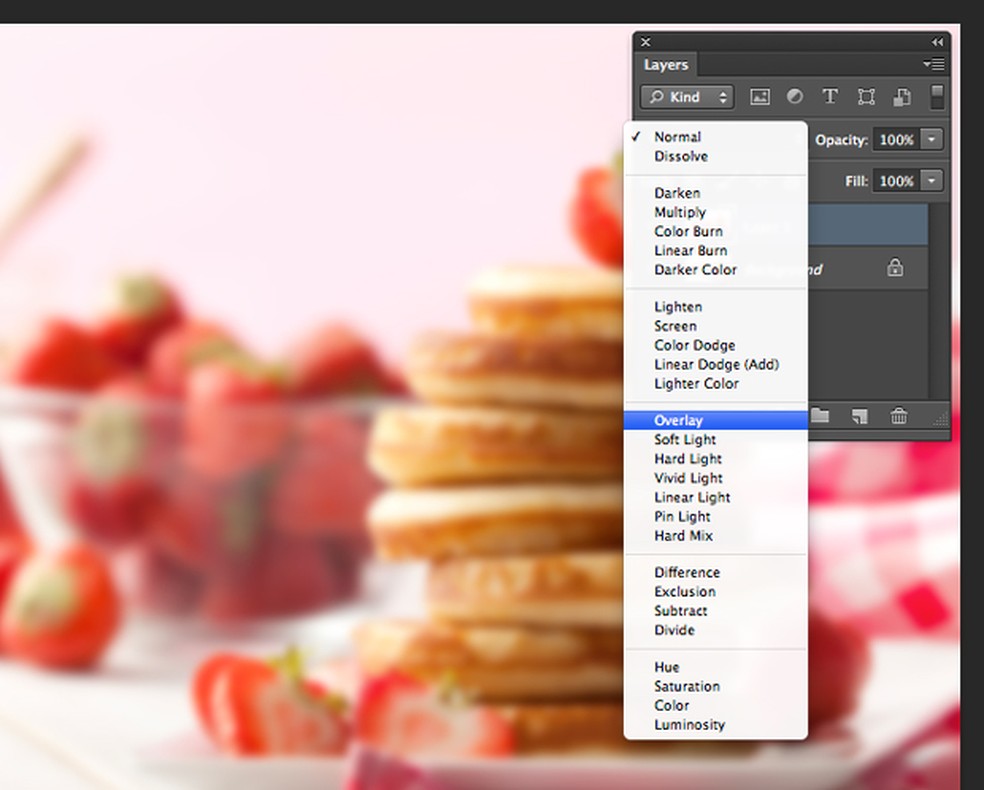Close the Layers panel group

pyautogui.click(x=645, y=42)
